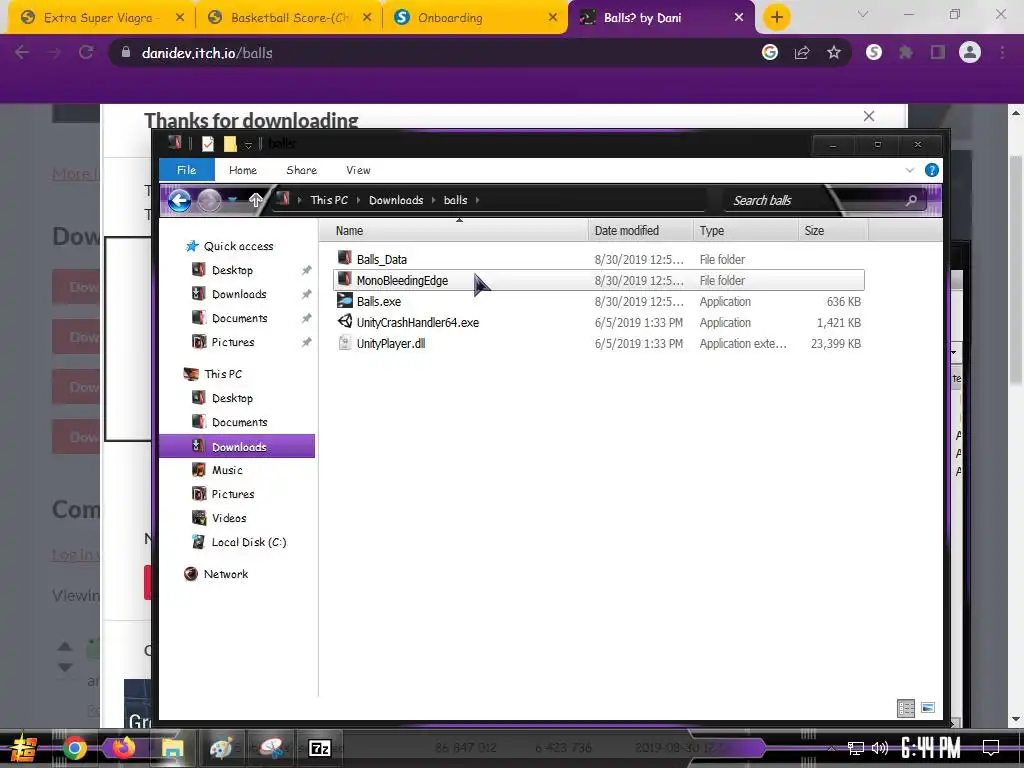Click the Google G icon in address bar
Screen dimensions: 1024x768
[770, 52]
